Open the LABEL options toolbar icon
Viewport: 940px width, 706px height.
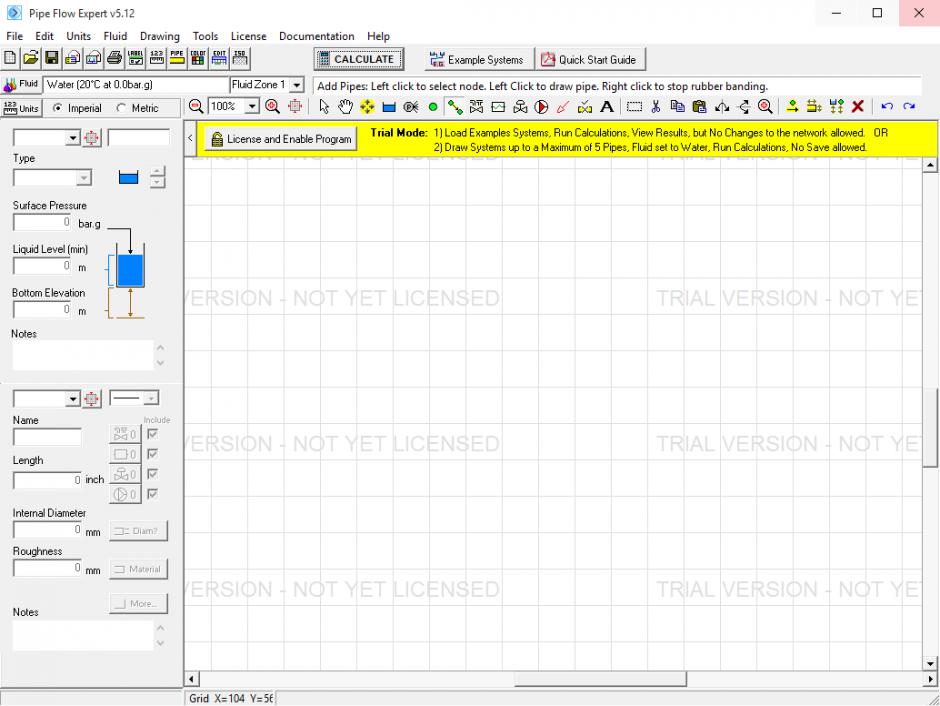pyautogui.click(x=135, y=58)
